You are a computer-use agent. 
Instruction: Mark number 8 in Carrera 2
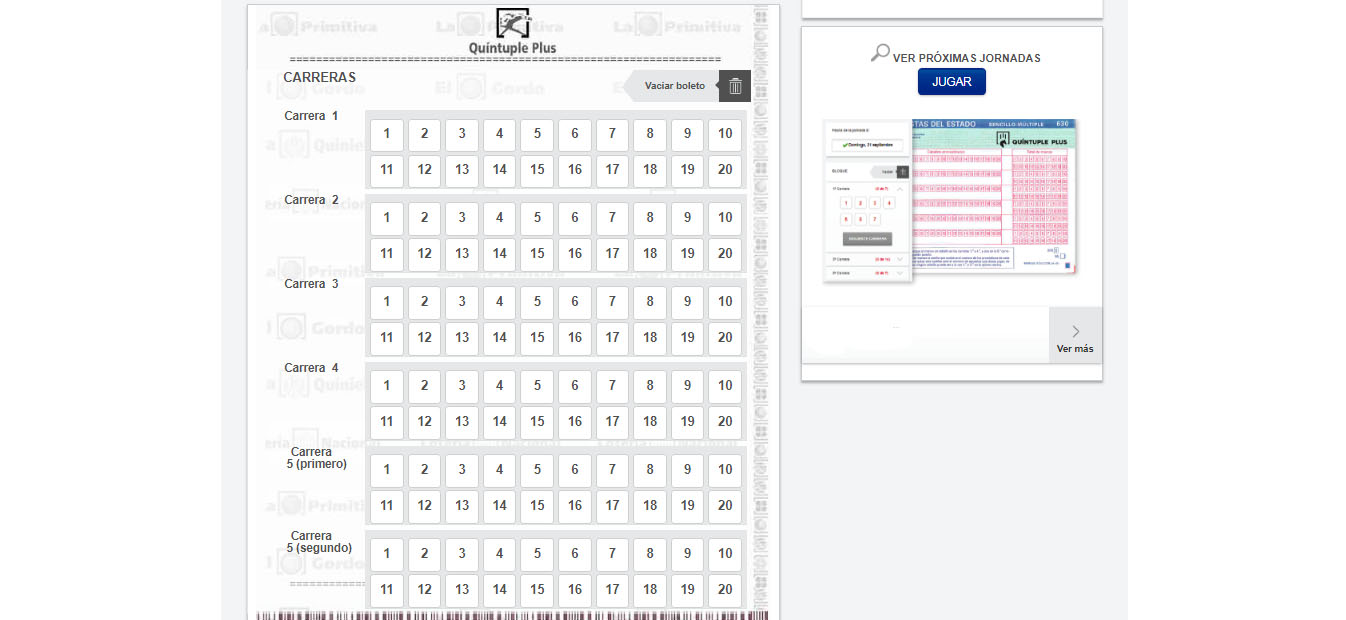click(x=650, y=219)
